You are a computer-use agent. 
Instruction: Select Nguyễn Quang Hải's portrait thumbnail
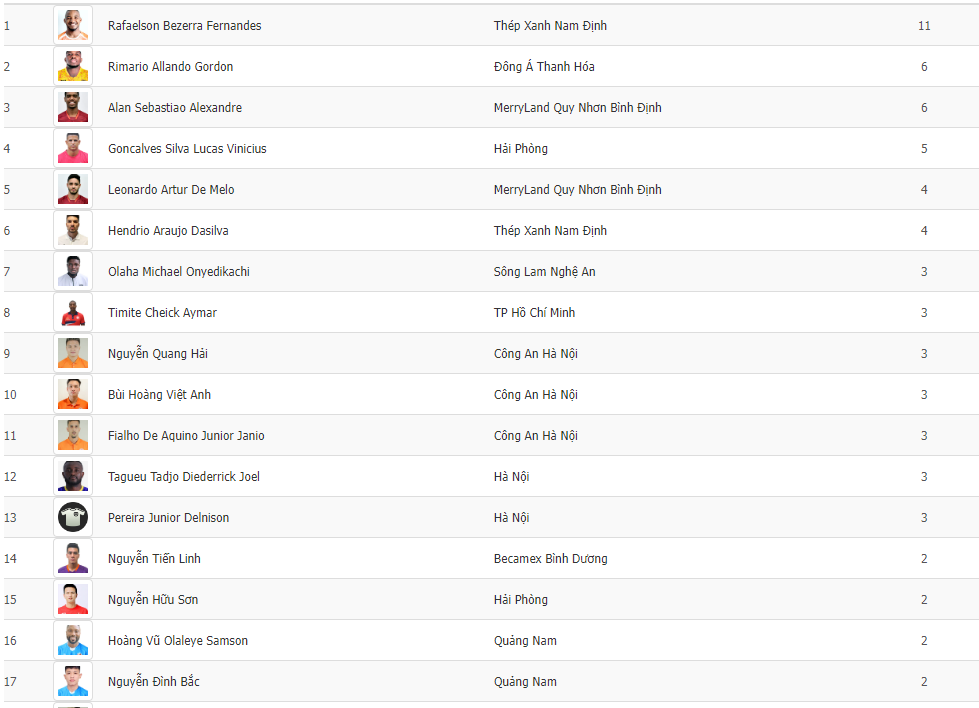(73, 353)
